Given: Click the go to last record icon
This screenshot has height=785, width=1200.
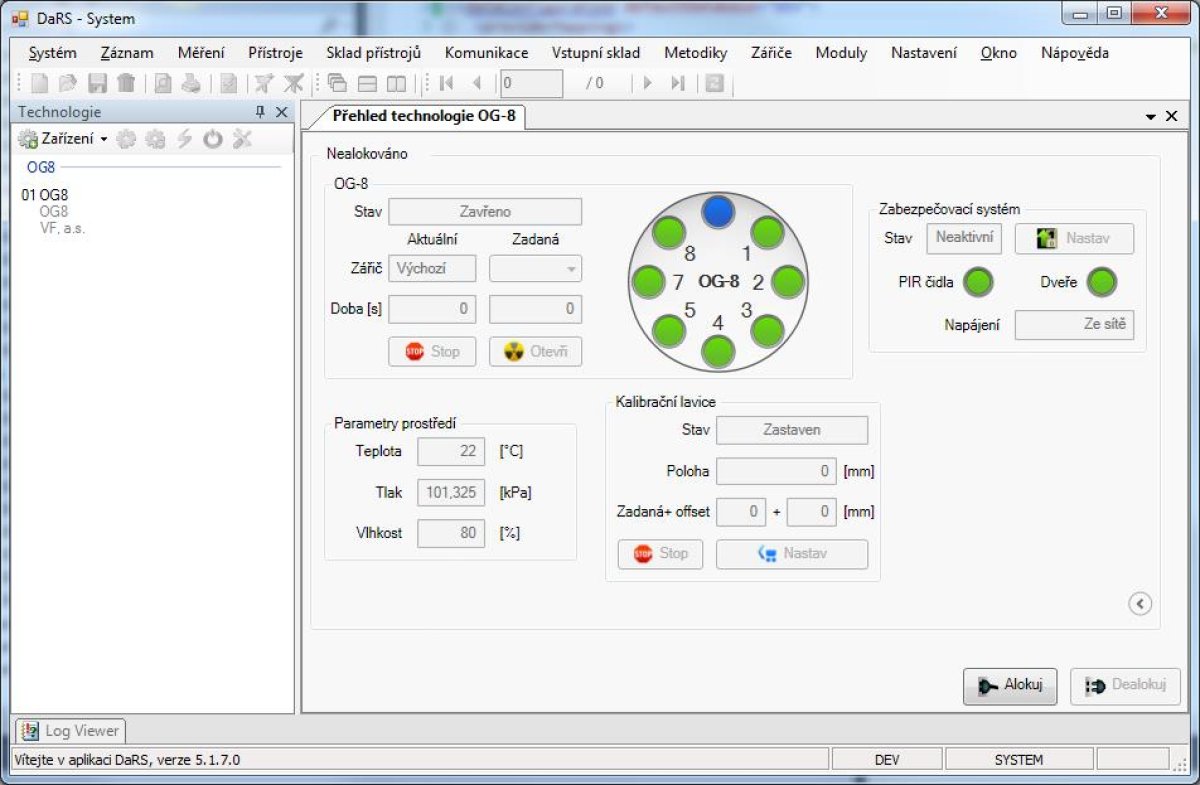Looking at the screenshot, I should [x=678, y=84].
